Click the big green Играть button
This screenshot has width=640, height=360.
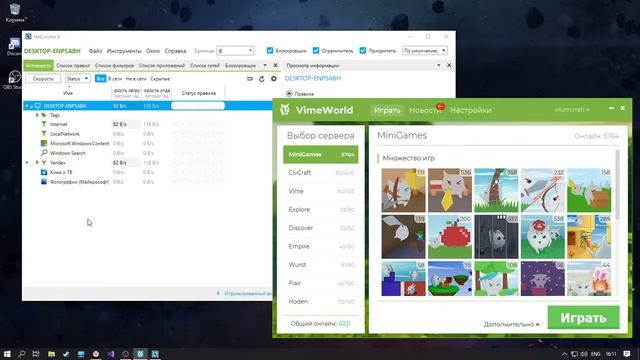[583, 318]
